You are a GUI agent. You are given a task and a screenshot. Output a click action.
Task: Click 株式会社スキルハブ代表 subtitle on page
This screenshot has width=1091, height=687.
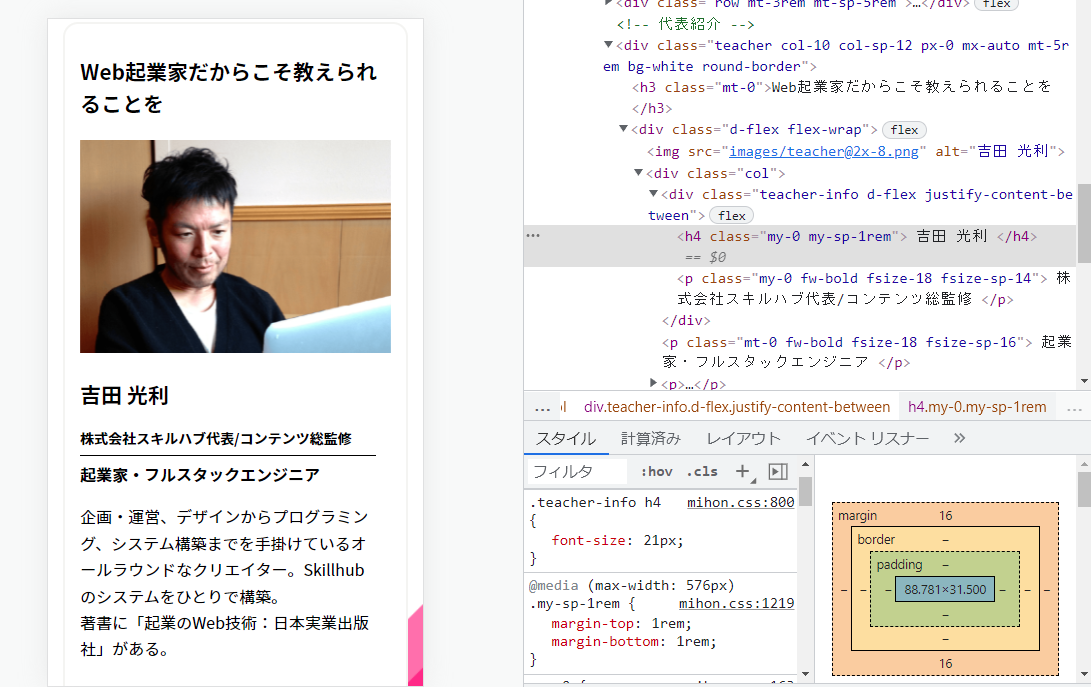(x=216, y=439)
